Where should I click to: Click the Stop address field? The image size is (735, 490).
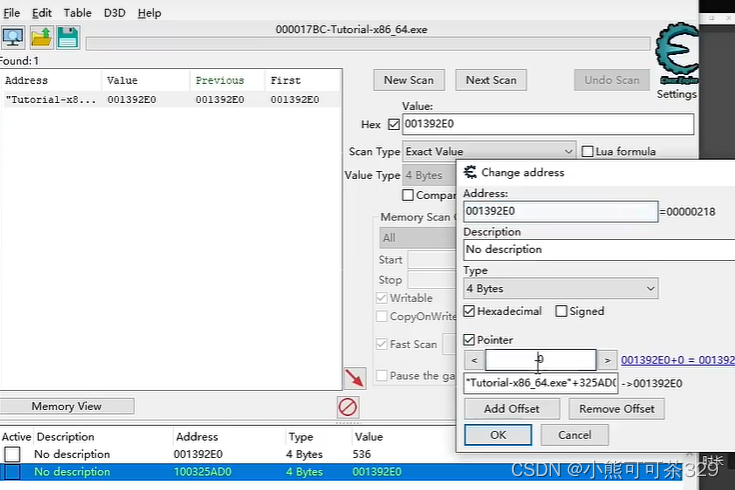(x=432, y=280)
